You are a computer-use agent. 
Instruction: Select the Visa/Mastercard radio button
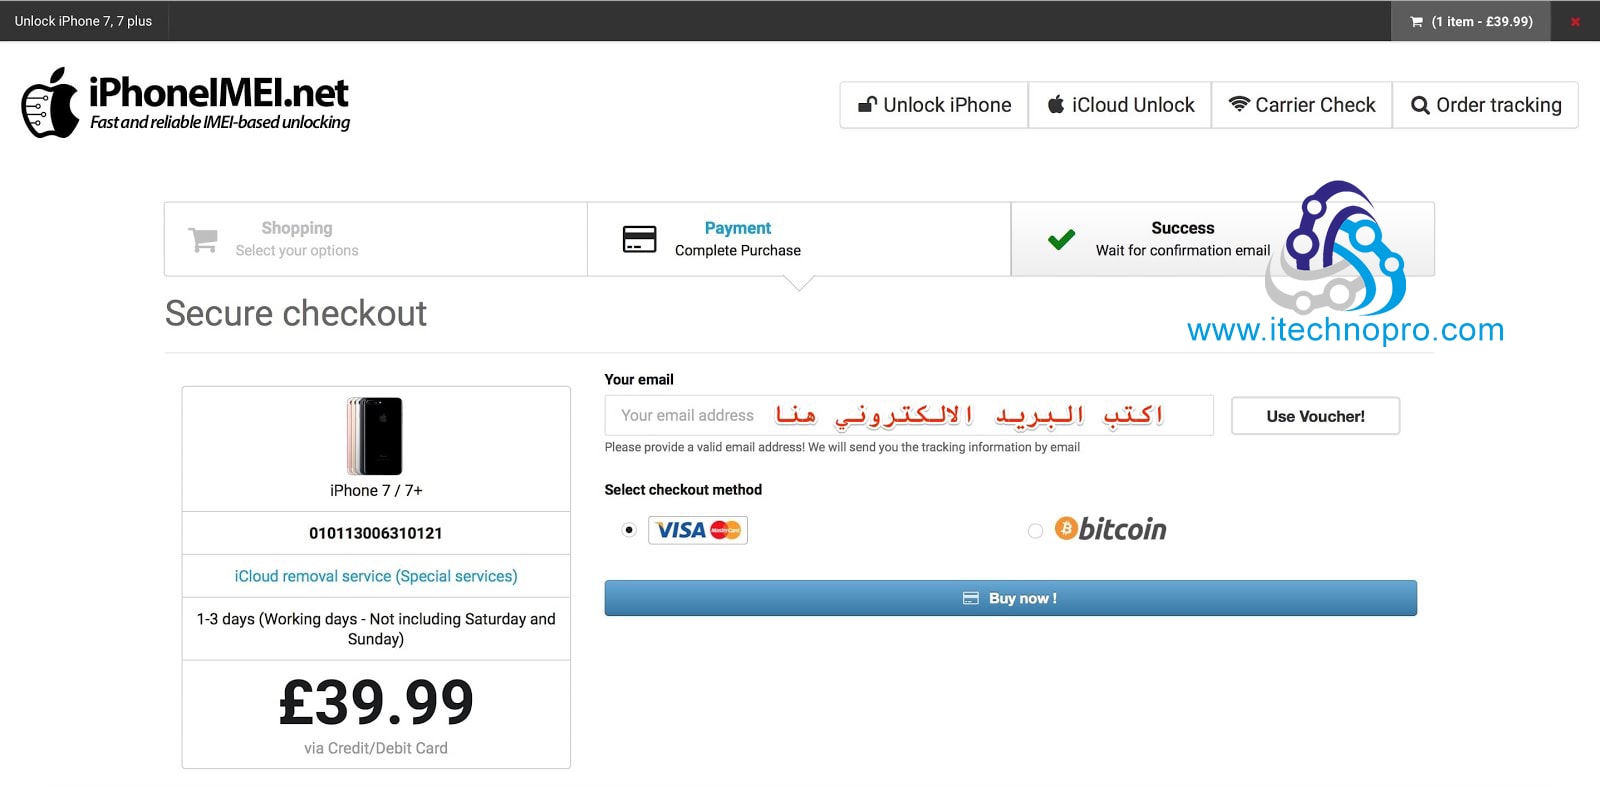point(629,530)
